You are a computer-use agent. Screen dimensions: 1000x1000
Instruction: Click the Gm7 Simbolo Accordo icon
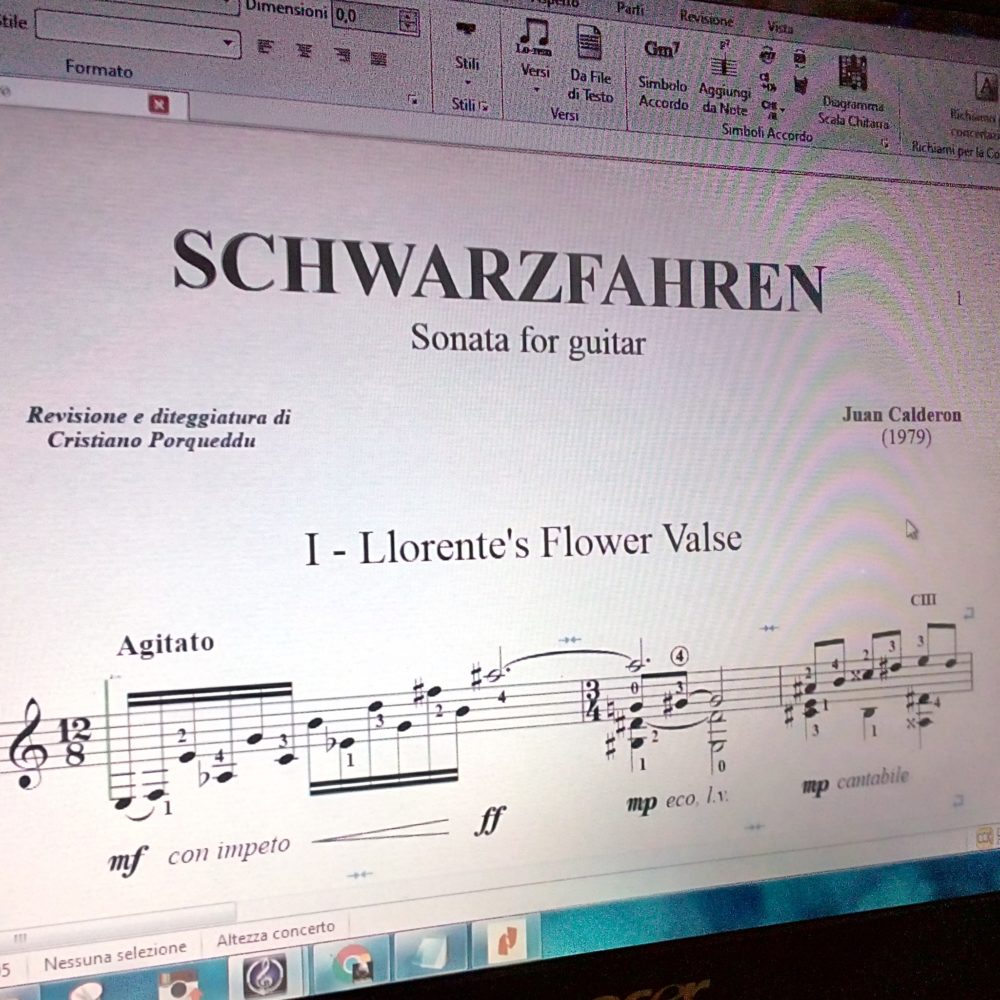pyautogui.click(x=661, y=50)
